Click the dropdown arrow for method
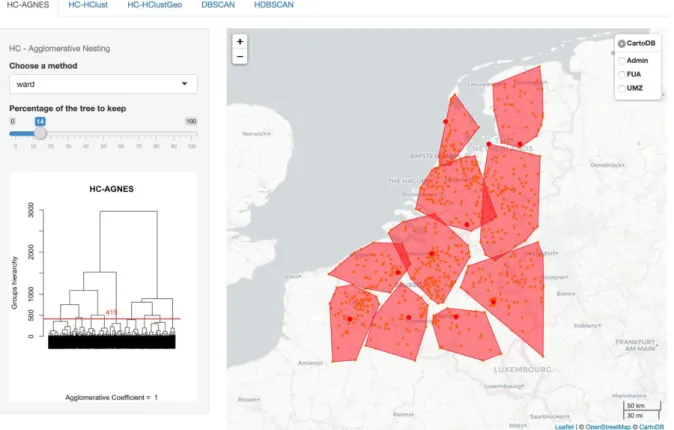The height and width of the screenshot is (430, 674). [184, 84]
